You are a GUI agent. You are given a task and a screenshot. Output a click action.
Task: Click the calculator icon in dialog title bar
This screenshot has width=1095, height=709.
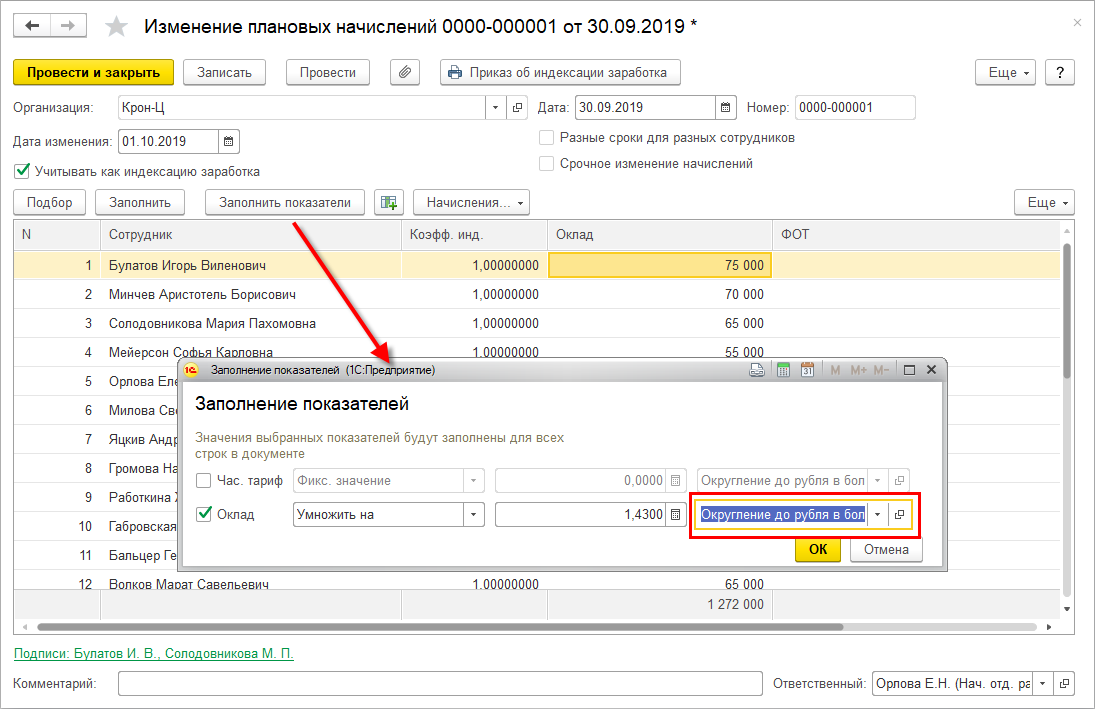pyautogui.click(x=783, y=370)
